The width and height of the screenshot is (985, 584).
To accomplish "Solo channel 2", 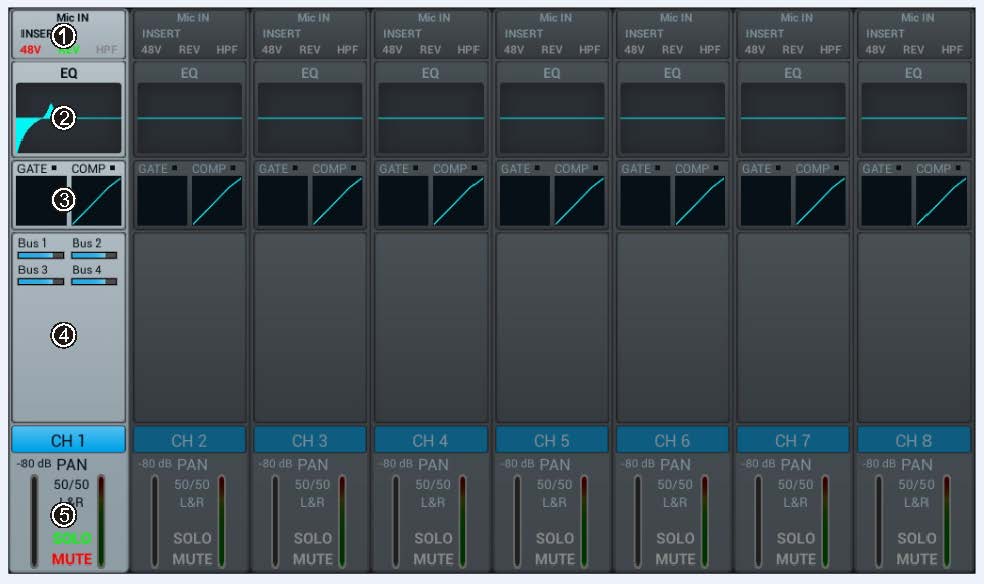I will pyautogui.click(x=192, y=539).
